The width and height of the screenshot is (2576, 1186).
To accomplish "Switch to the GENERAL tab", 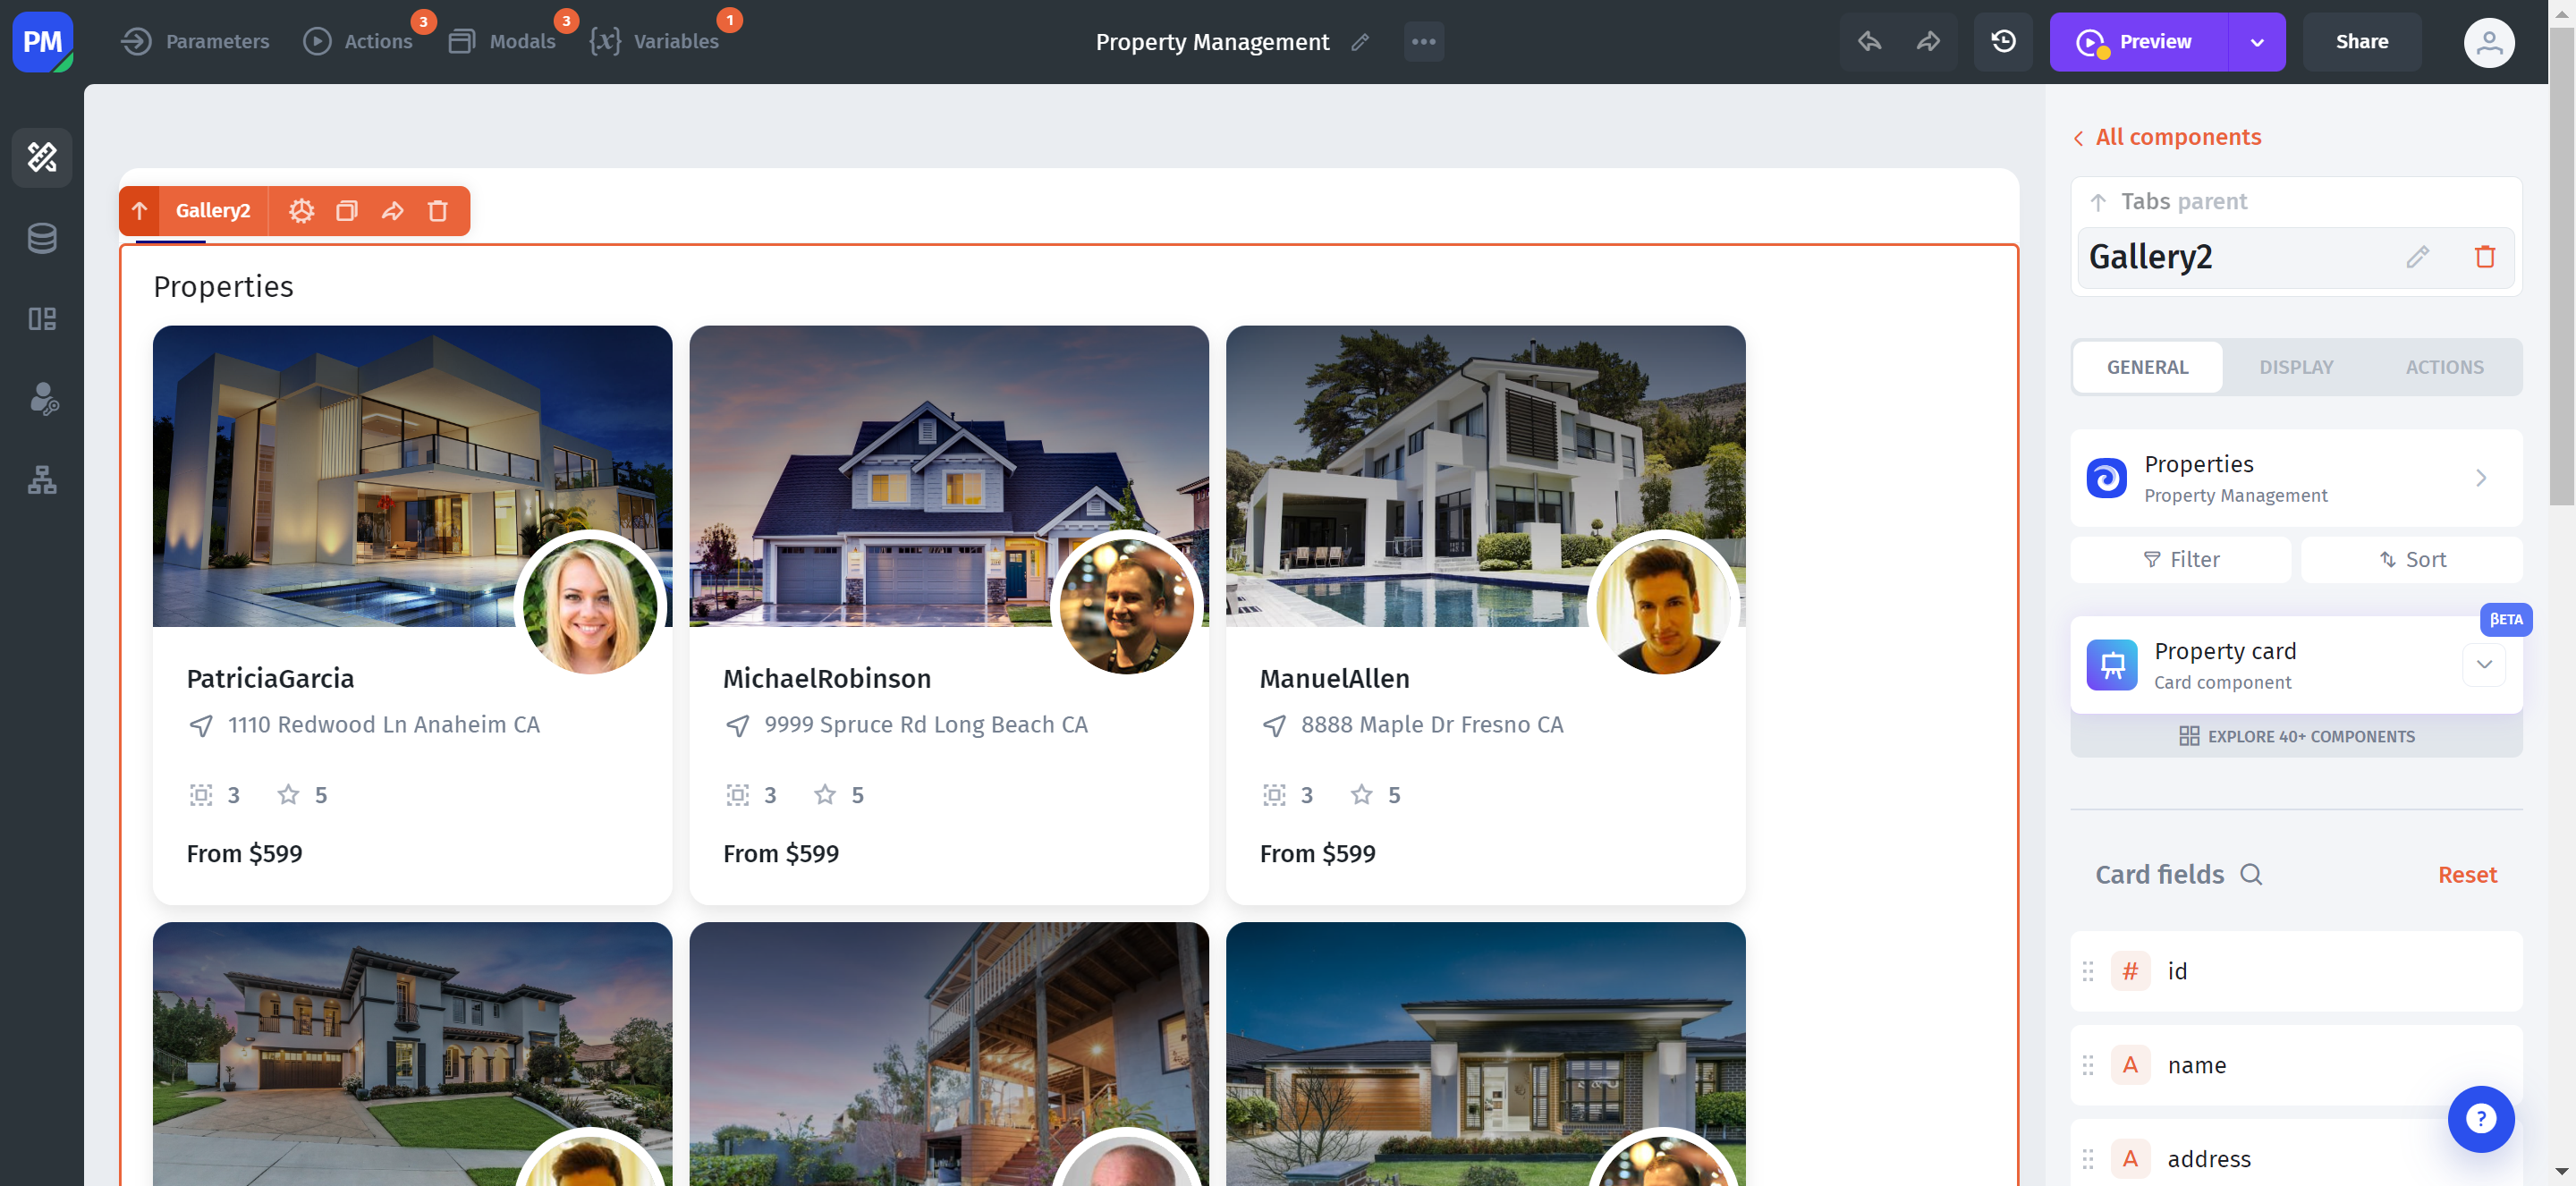I will (x=2148, y=367).
